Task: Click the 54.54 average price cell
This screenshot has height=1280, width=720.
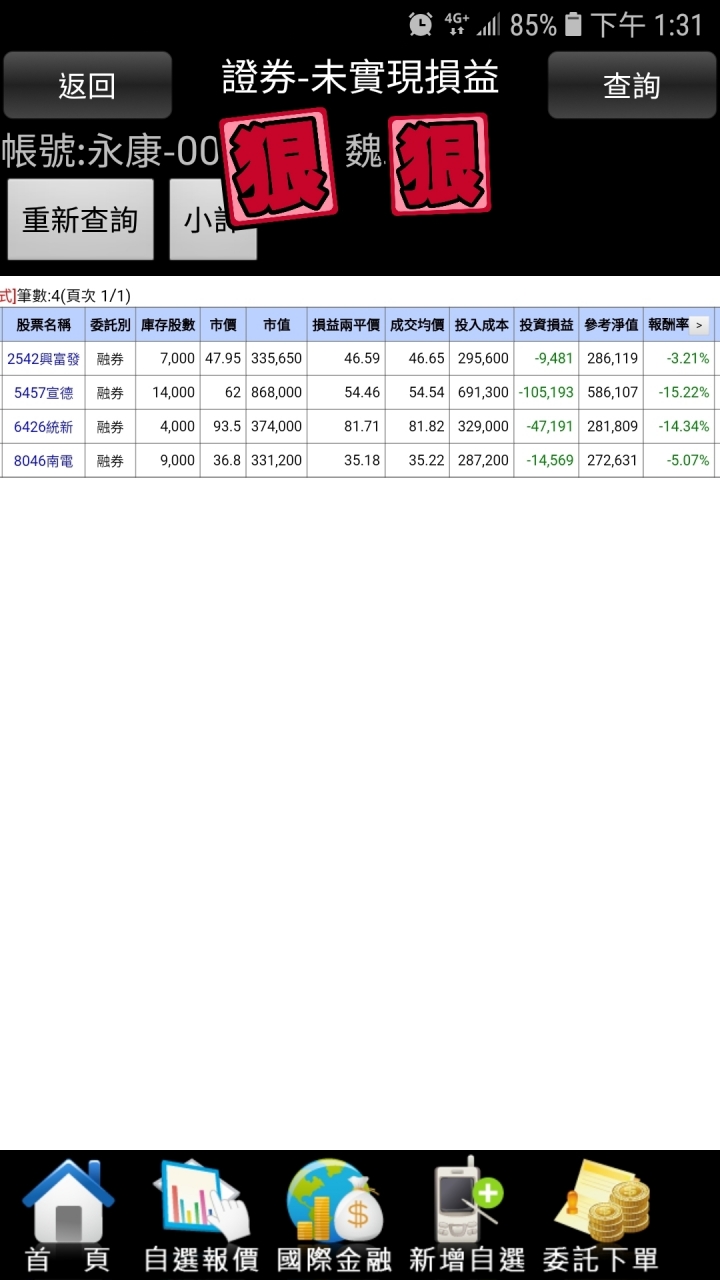Action: pyautogui.click(x=417, y=392)
